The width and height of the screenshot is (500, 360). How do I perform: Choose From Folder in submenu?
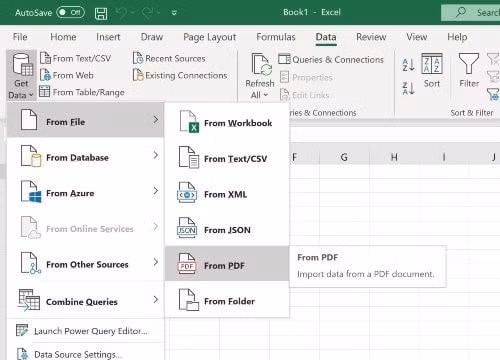point(227,300)
